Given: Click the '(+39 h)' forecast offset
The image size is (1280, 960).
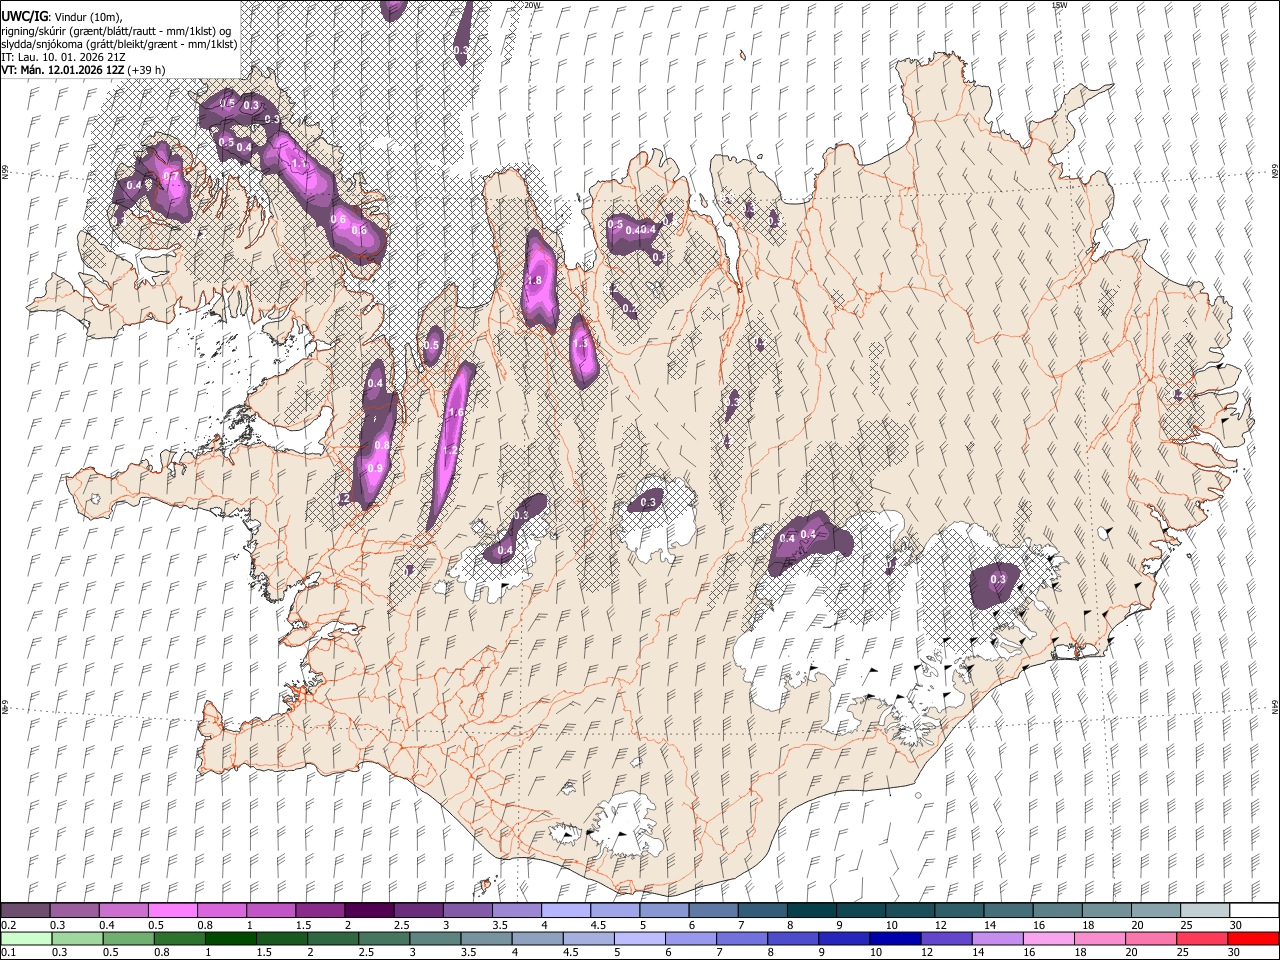Looking at the screenshot, I should [x=147, y=70].
